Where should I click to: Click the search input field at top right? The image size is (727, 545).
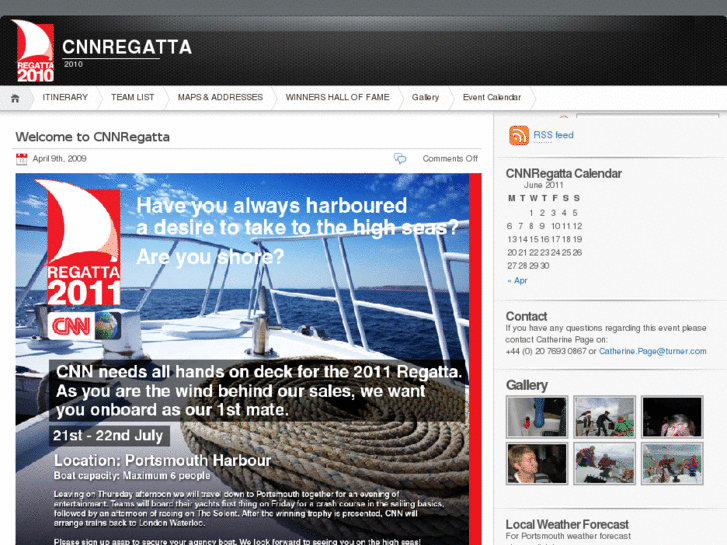tap(647, 115)
